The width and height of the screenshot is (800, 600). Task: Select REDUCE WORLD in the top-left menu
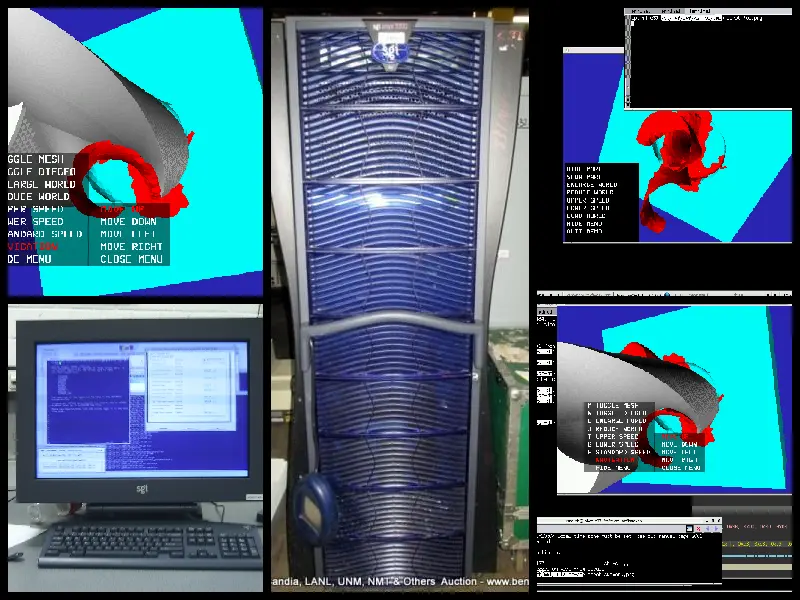(40, 197)
